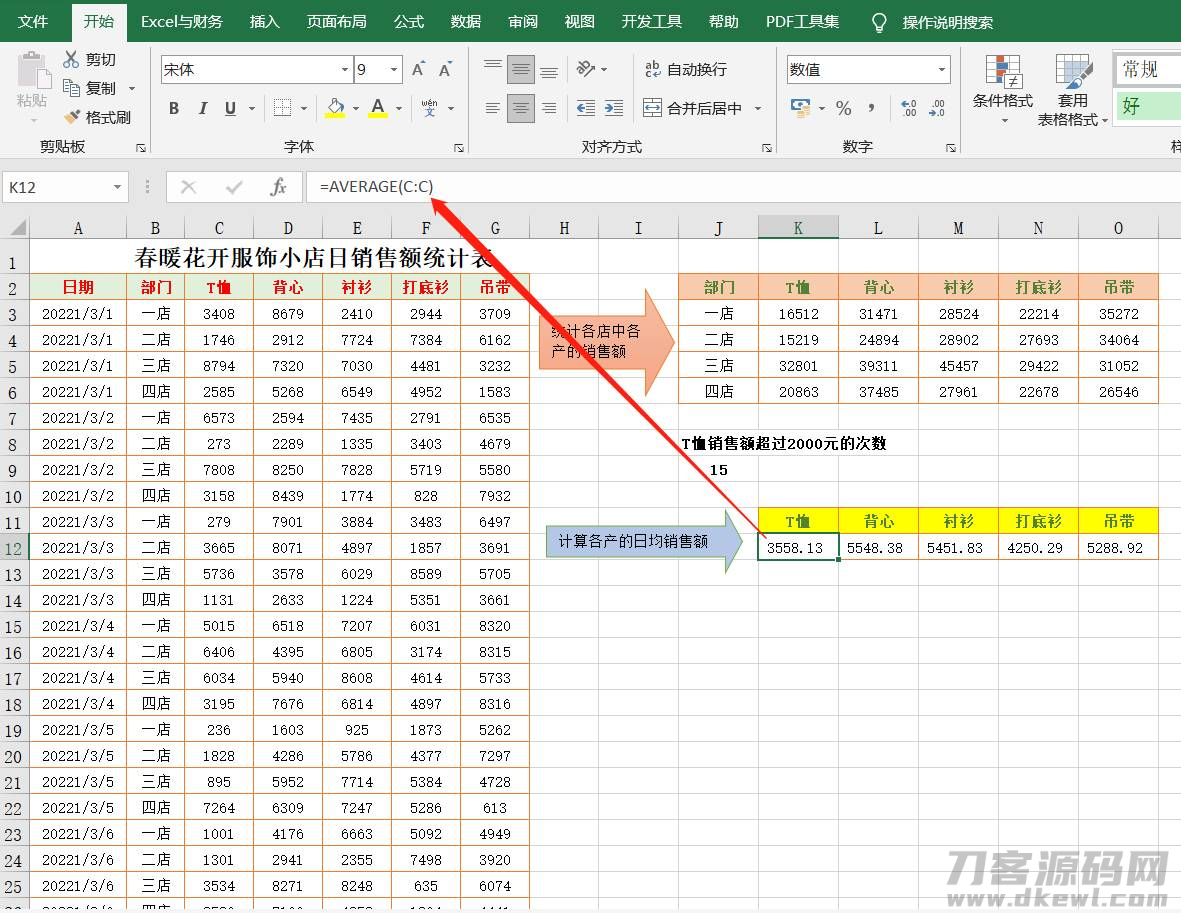Open the font color dropdown arrow
The height and width of the screenshot is (913, 1181).
[398, 108]
